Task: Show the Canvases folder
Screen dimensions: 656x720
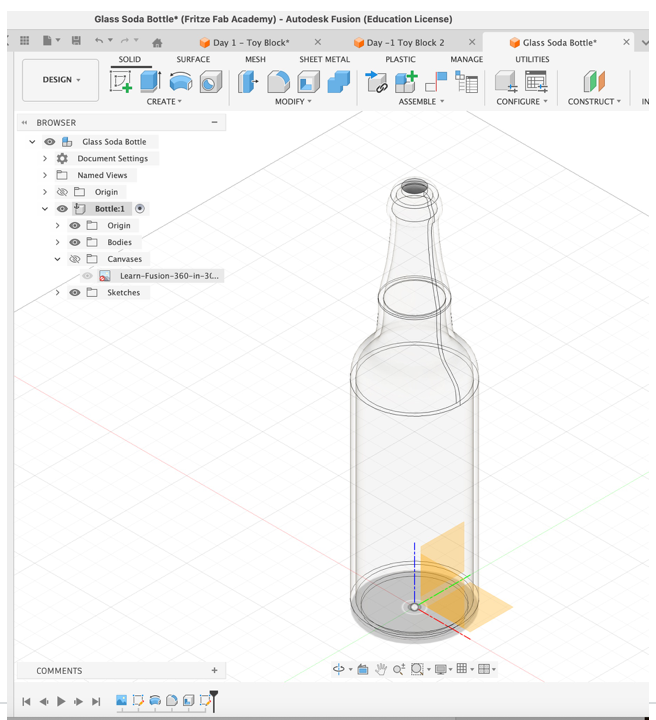Action: coord(74,259)
